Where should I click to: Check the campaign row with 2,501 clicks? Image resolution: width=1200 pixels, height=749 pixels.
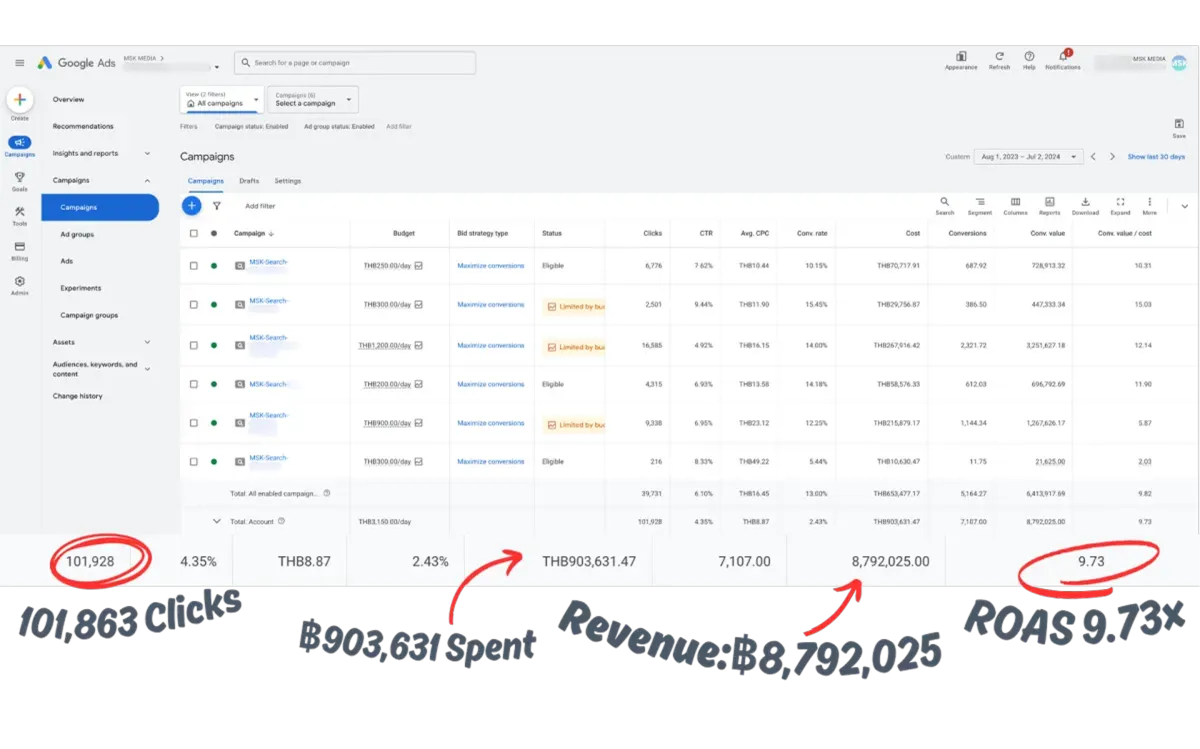pos(193,305)
